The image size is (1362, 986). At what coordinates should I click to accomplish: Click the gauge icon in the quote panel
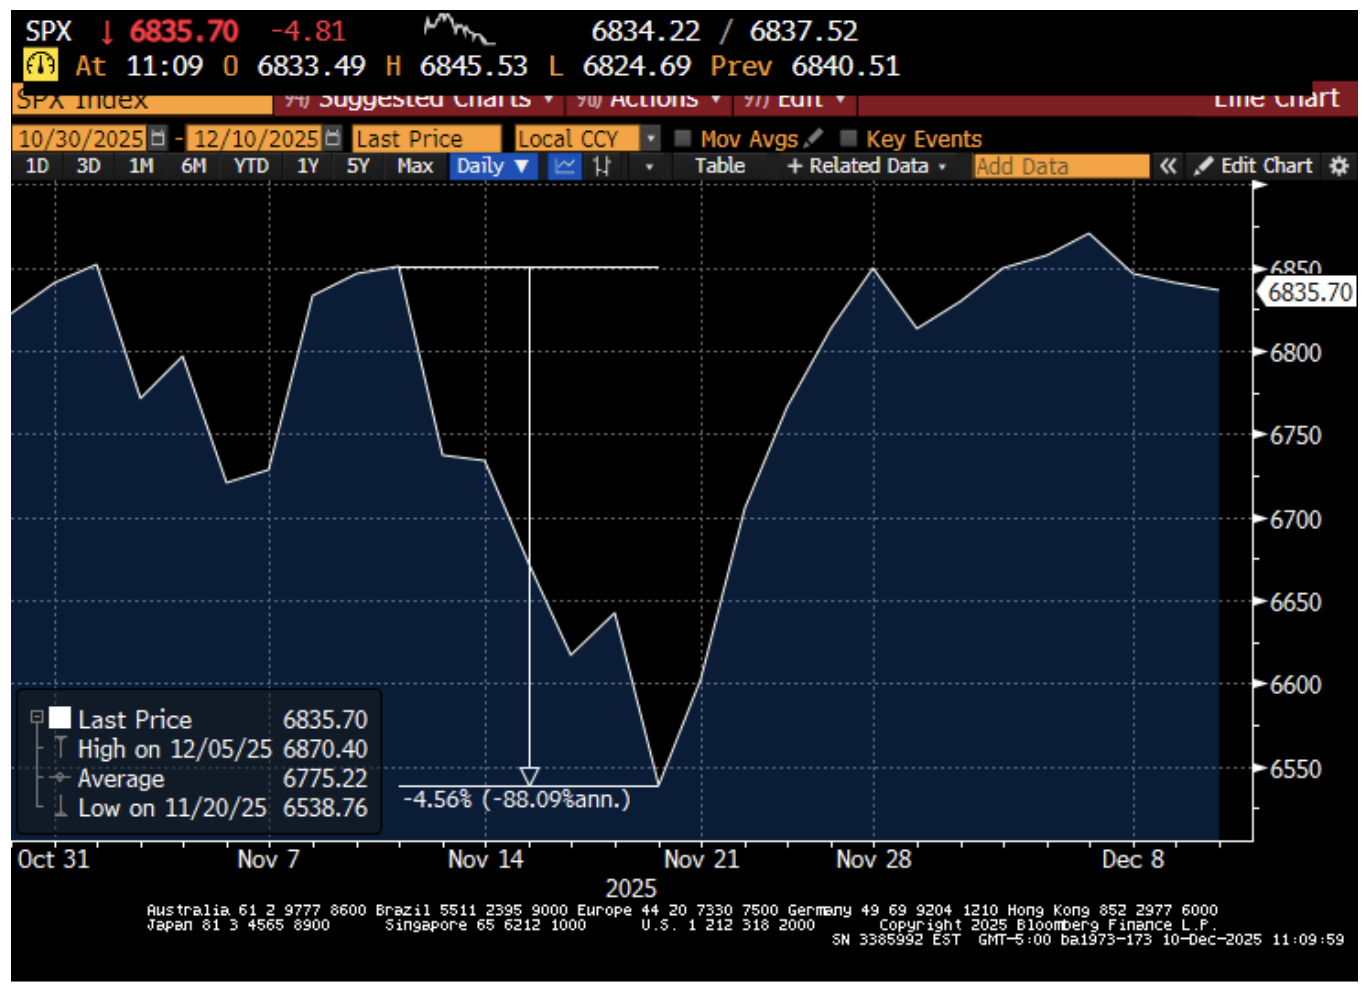40,66
